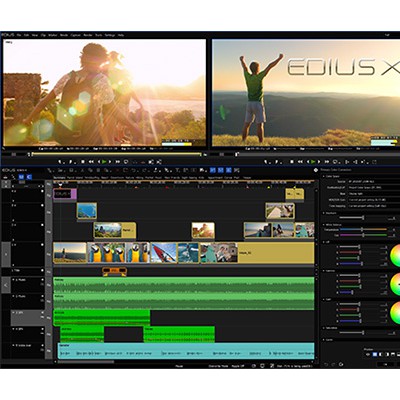Expand the Curve section
400x400 pixels.
[x=323, y=340]
